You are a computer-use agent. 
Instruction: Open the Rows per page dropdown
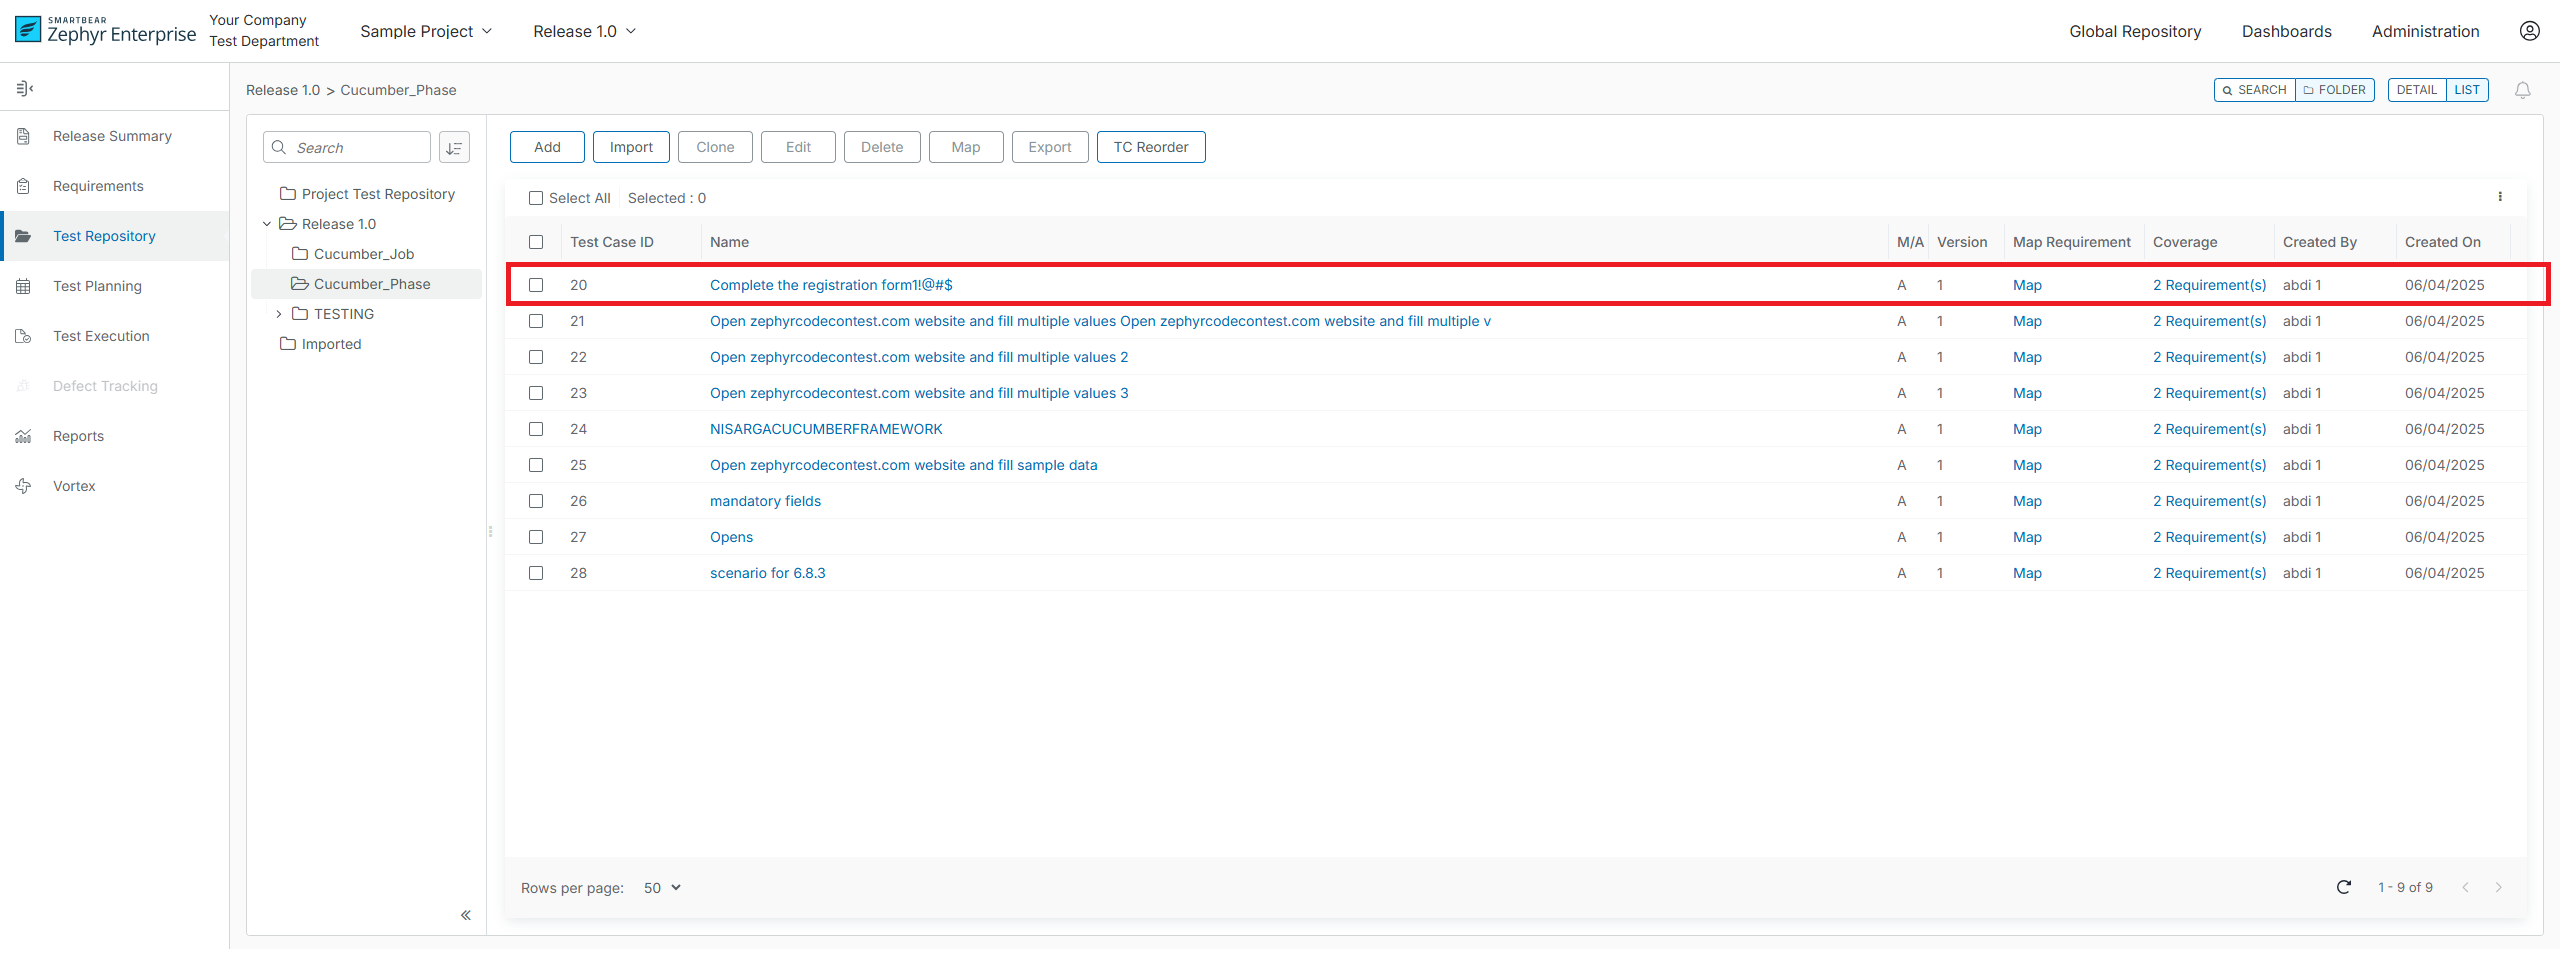pyautogui.click(x=660, y=887)
